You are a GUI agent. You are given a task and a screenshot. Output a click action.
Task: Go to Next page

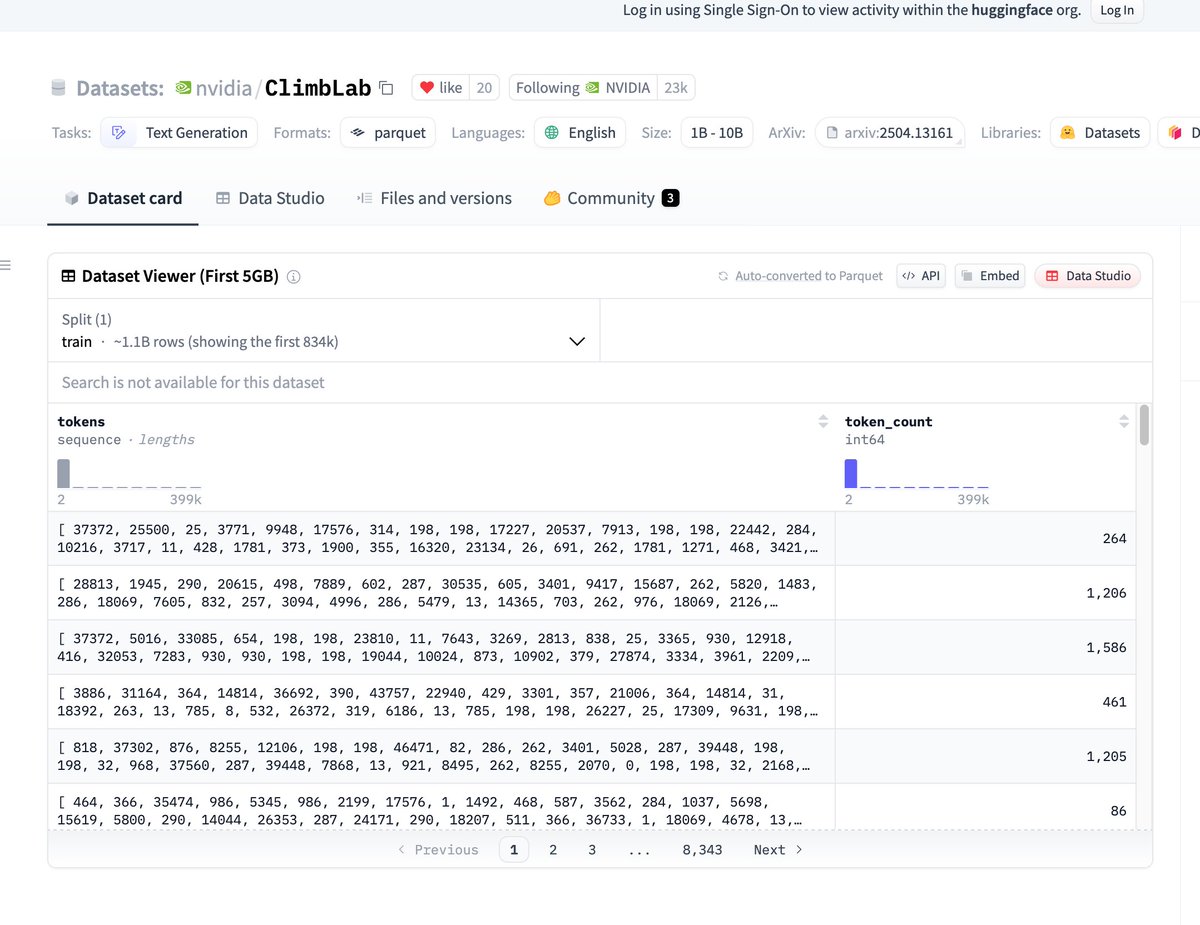(x=778, y=850)
